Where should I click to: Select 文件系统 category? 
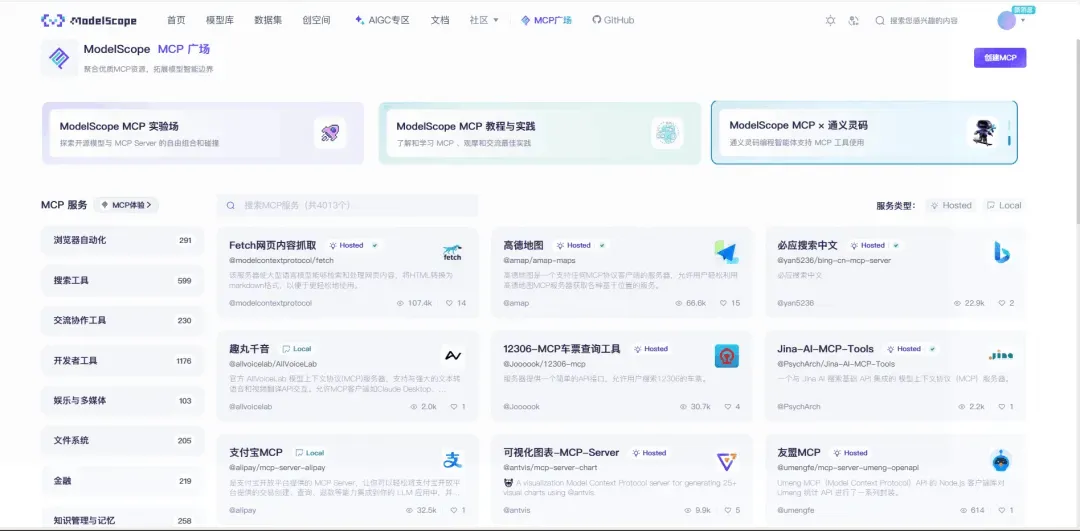click(123, 440)
